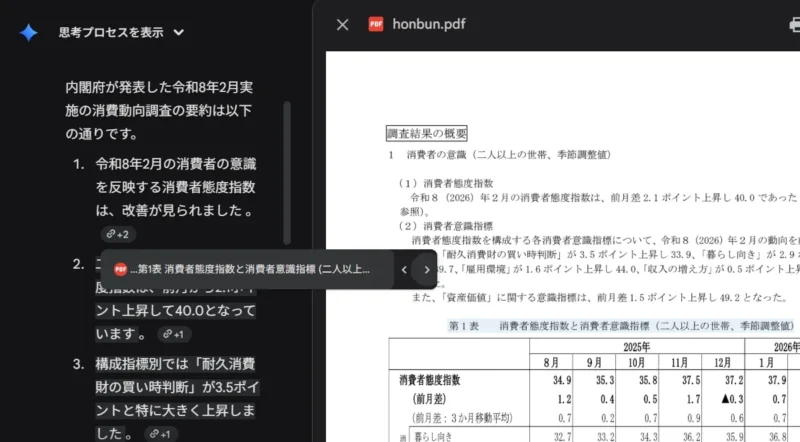This screenshot has width=800, height=442.
Task: Click the 内閣府が発表した intro paragraph
Action: click(159, 110)
